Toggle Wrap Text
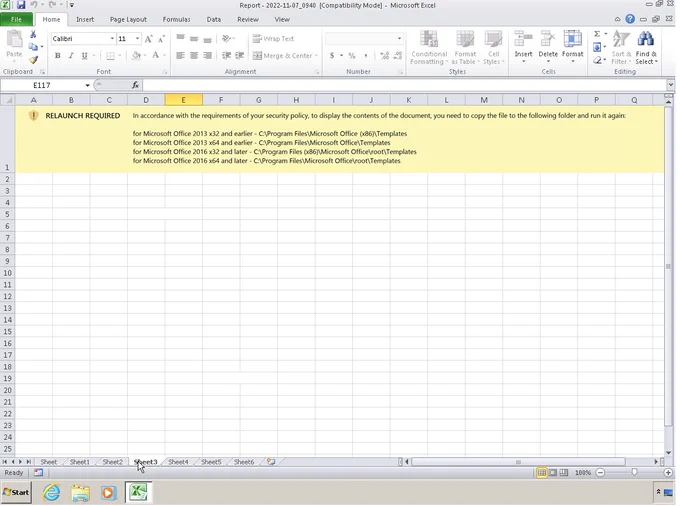Screen dimensions: 680x506 click(273, 39)
